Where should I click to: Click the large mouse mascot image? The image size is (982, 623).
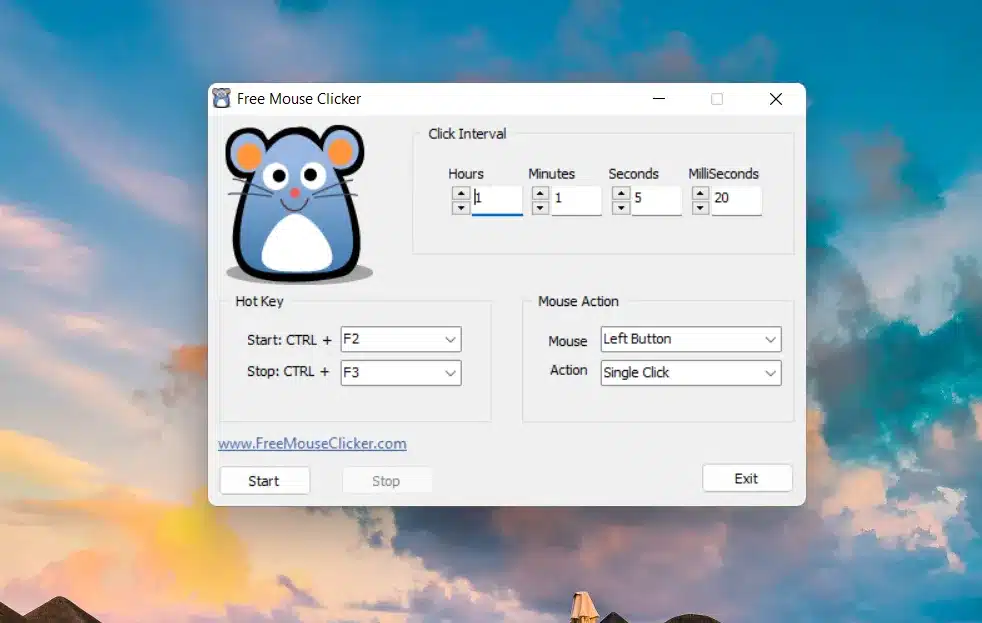[298, 203]
